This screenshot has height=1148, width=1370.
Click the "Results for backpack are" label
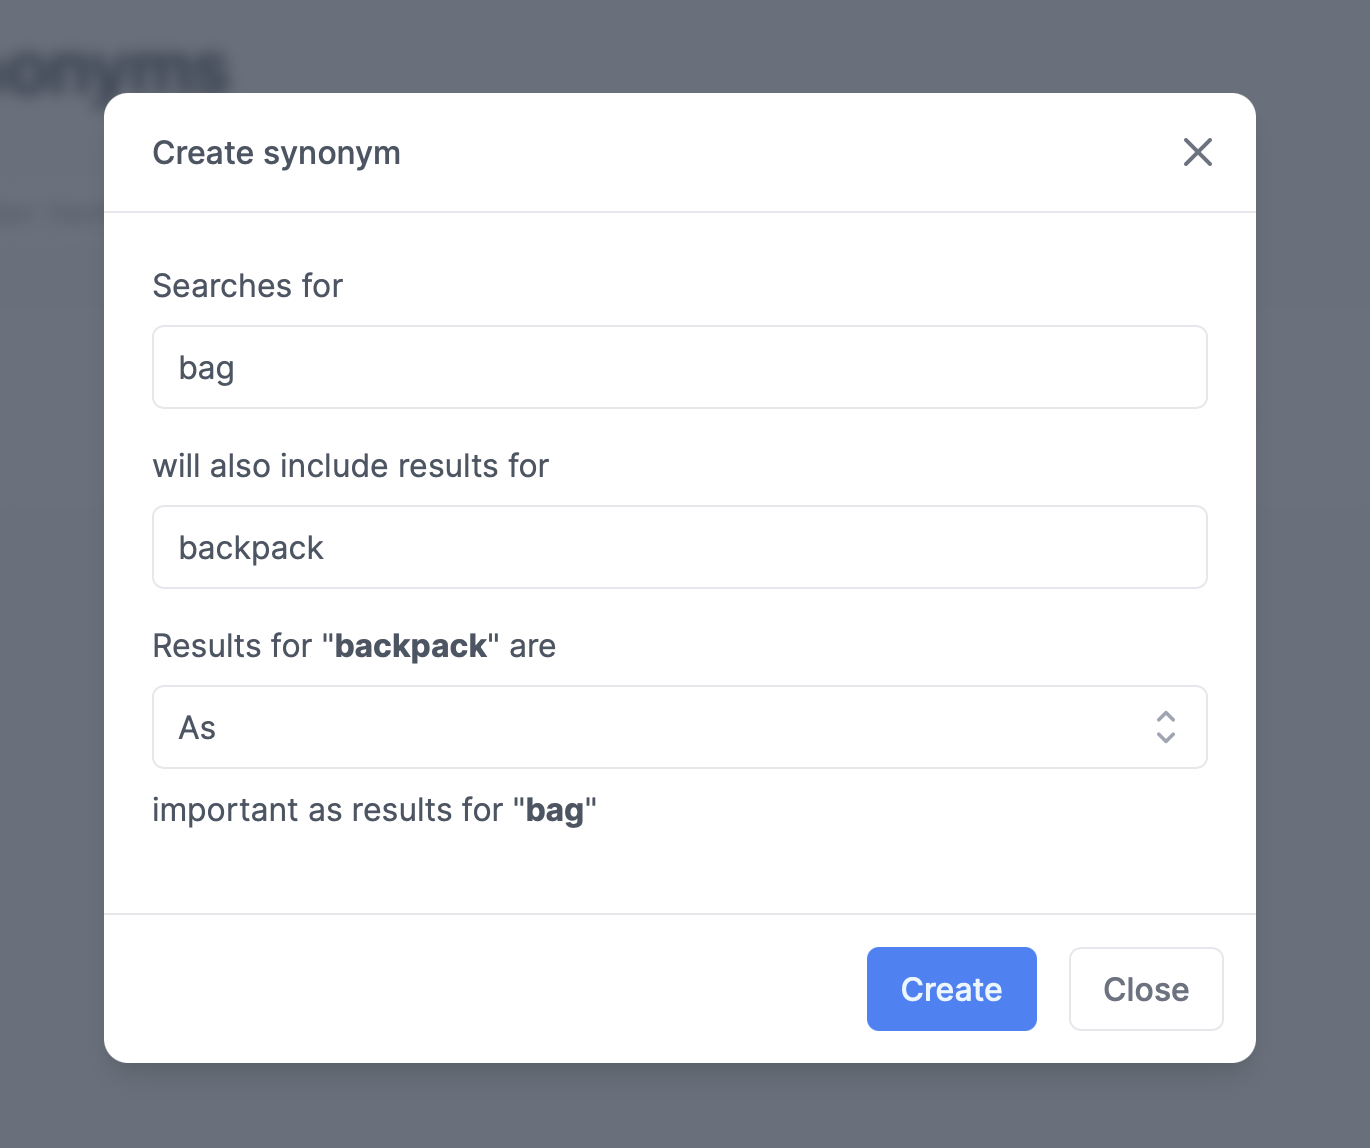354,646
